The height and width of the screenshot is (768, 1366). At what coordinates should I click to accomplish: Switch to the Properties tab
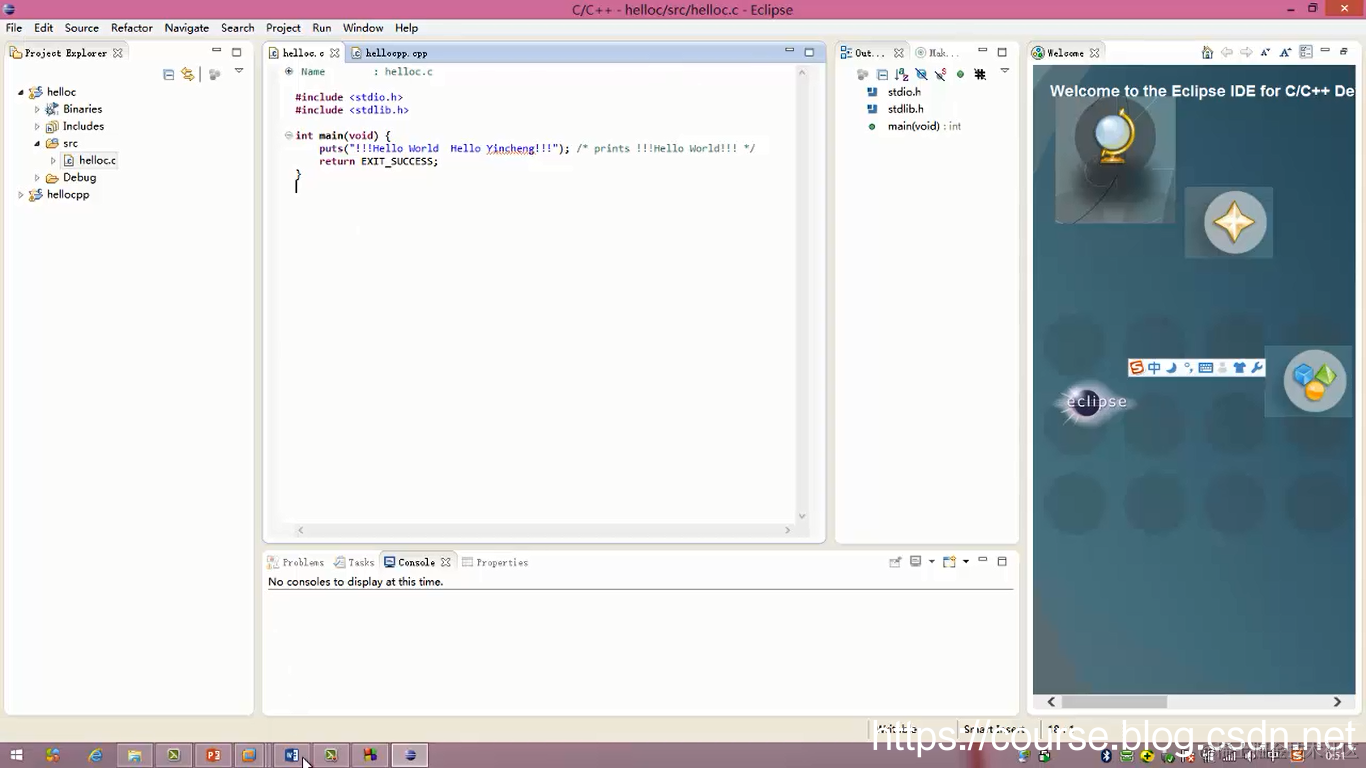coord(494,562)
